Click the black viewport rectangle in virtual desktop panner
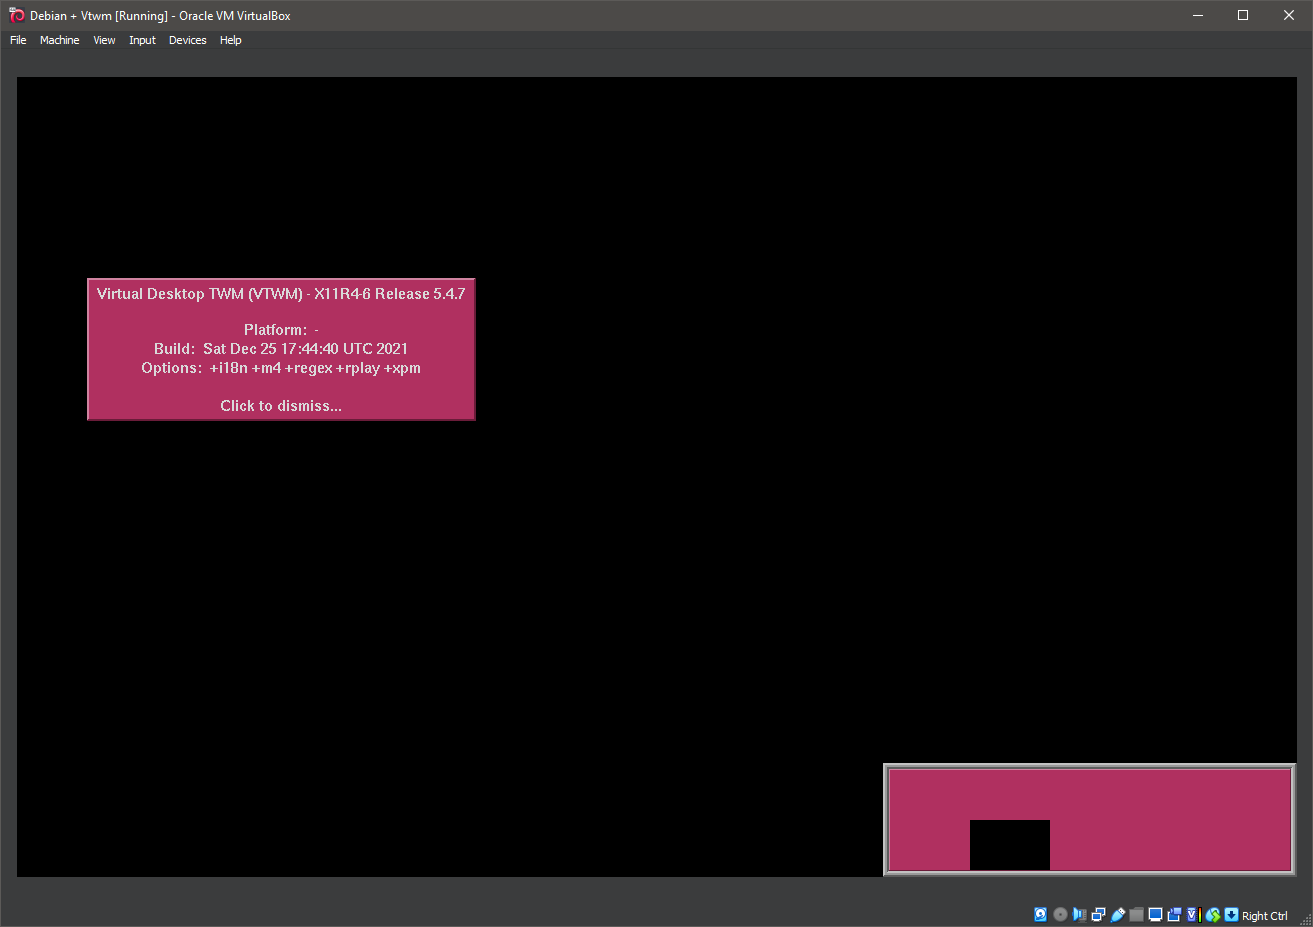The width and height of the screenshot is (1313, 927). pyautogui.click(x=1009, y=845)
